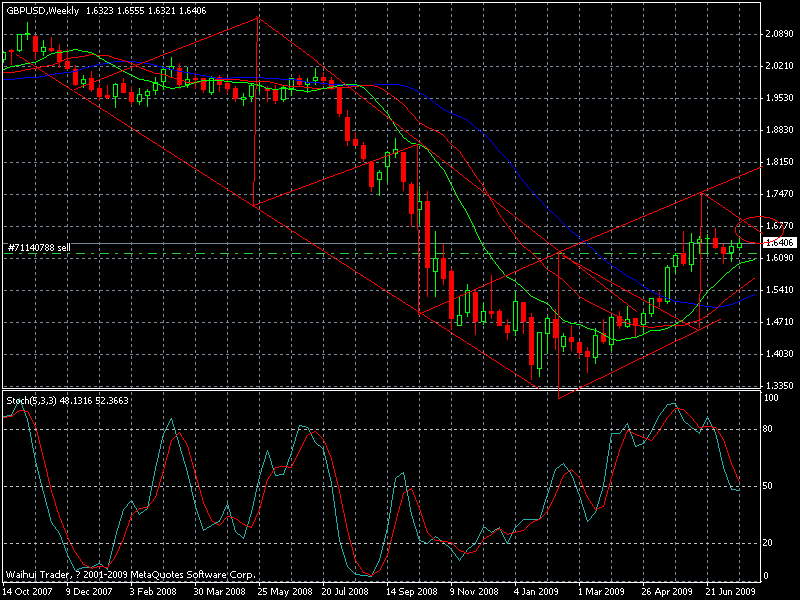This screenshot has width=800, height=602.
Task: Click the 4 Jan 2009 date label
Action: click(x=536, y=592)
